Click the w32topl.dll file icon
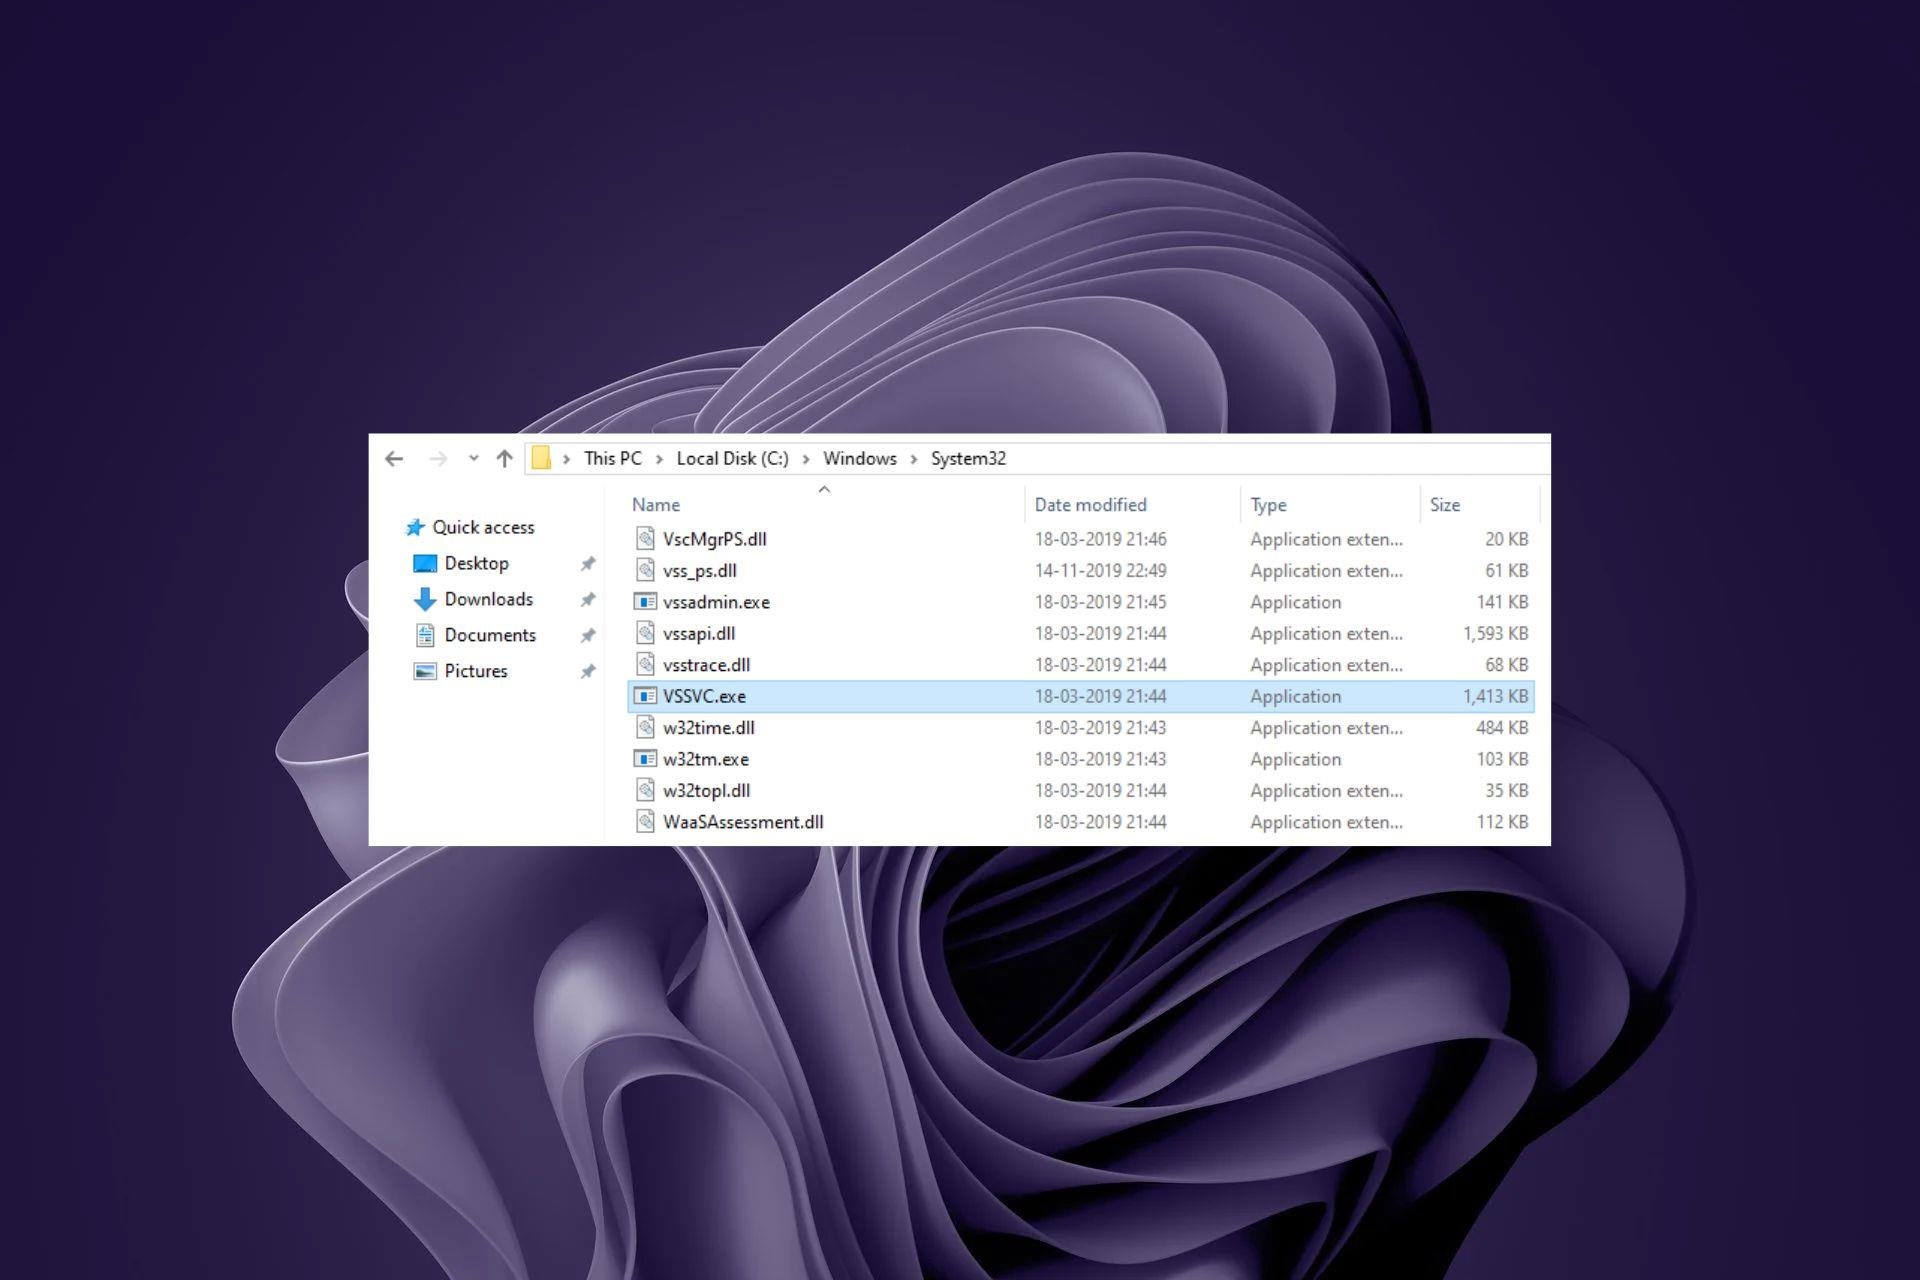The width and height of the screenshot is (1920, 1280). tap(646, 790)
